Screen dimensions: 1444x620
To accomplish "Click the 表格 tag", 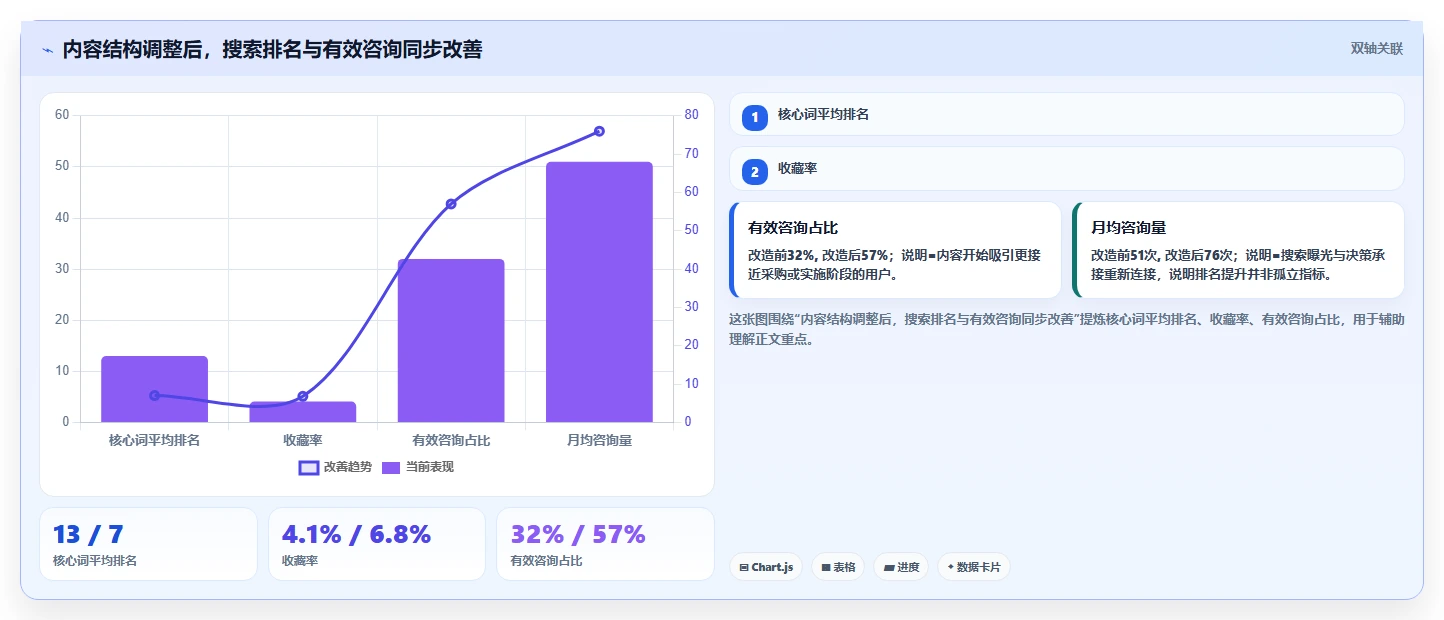I will coord(838,567).
